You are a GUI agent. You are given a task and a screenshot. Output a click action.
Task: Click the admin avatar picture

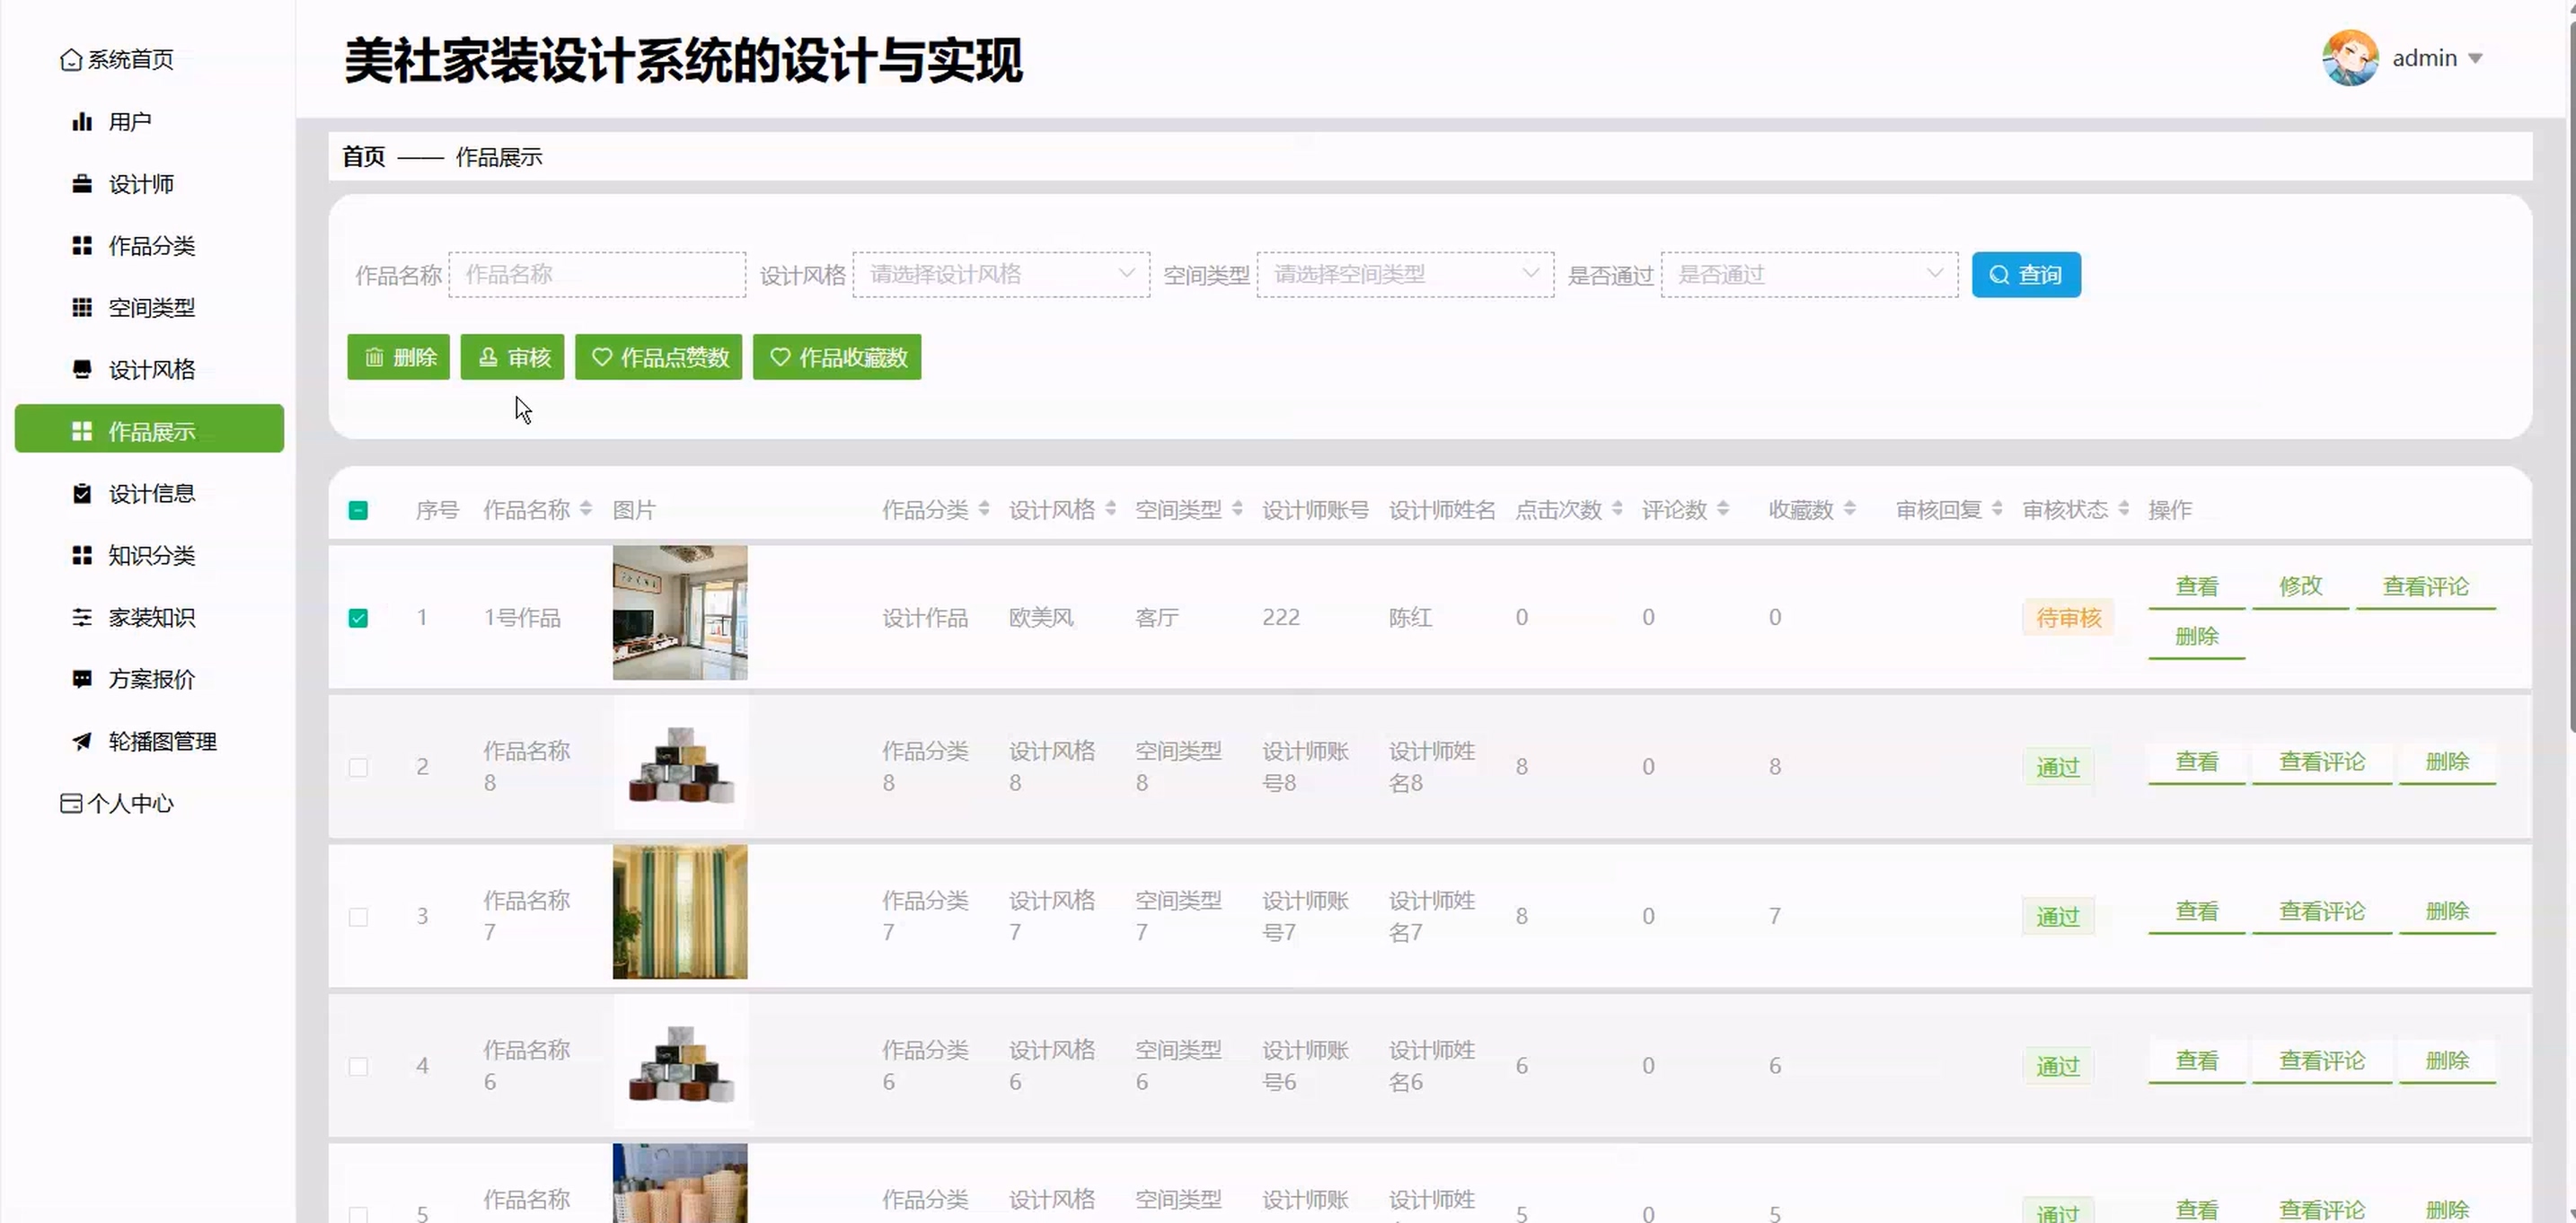coord(2349,58)
